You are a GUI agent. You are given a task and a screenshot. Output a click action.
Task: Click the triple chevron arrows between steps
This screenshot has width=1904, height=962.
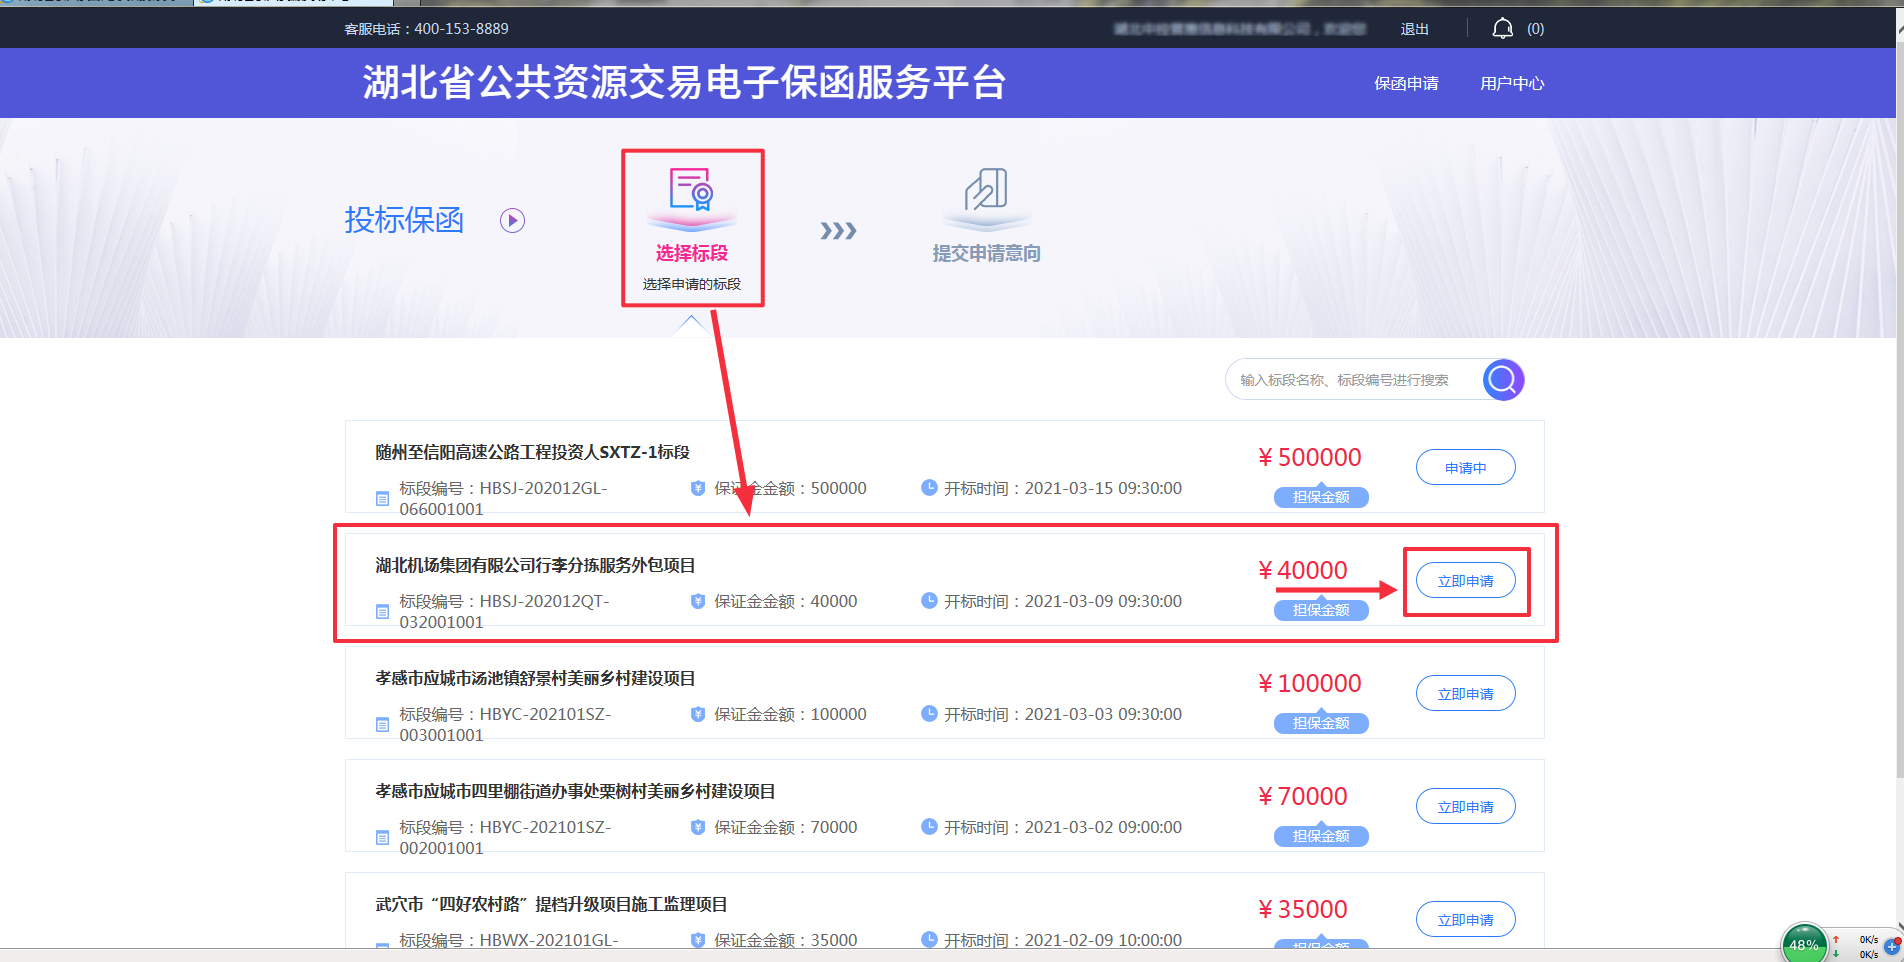(x=838, y=231)
